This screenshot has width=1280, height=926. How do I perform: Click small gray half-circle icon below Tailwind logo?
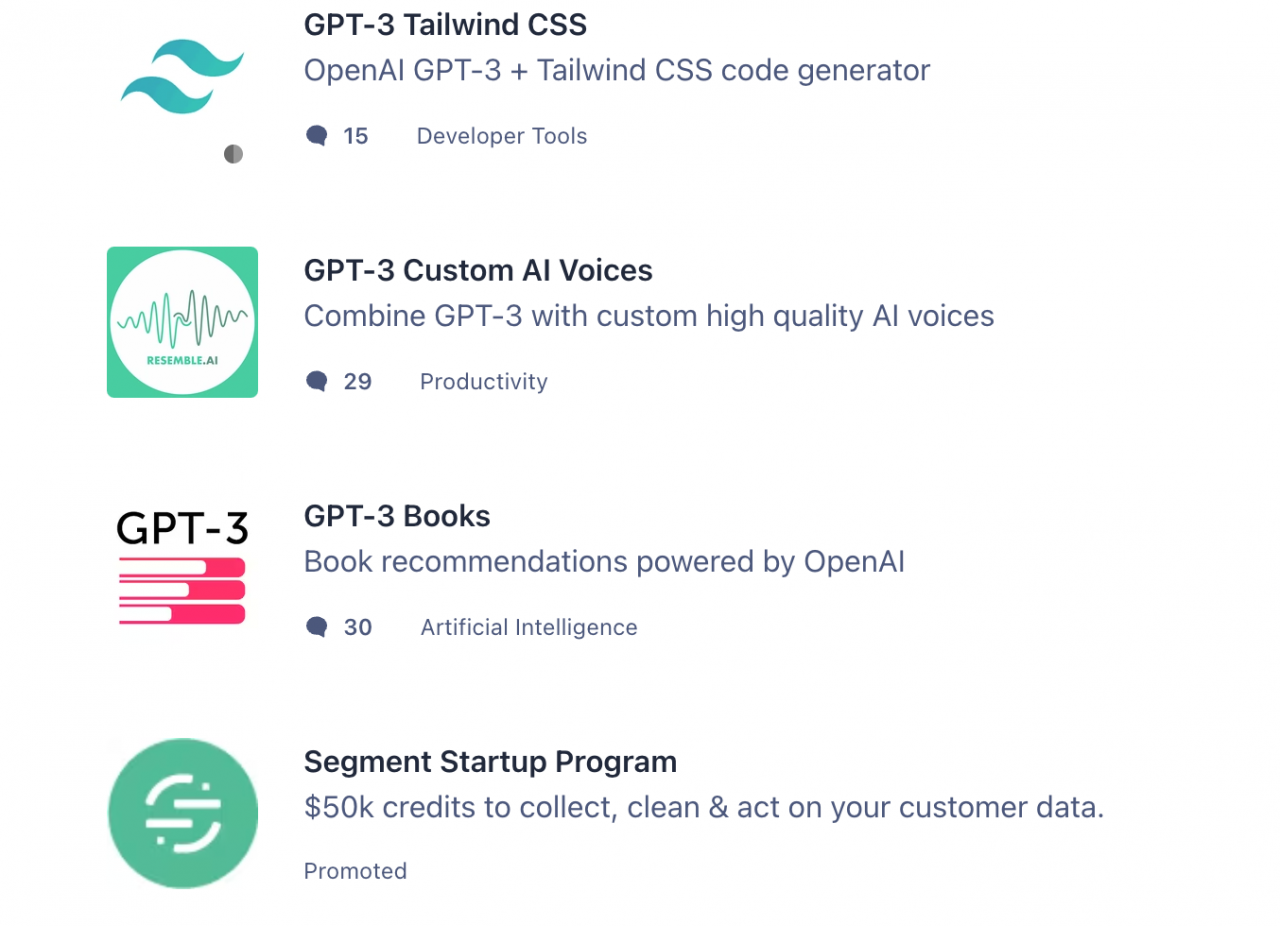coord(233,154)
